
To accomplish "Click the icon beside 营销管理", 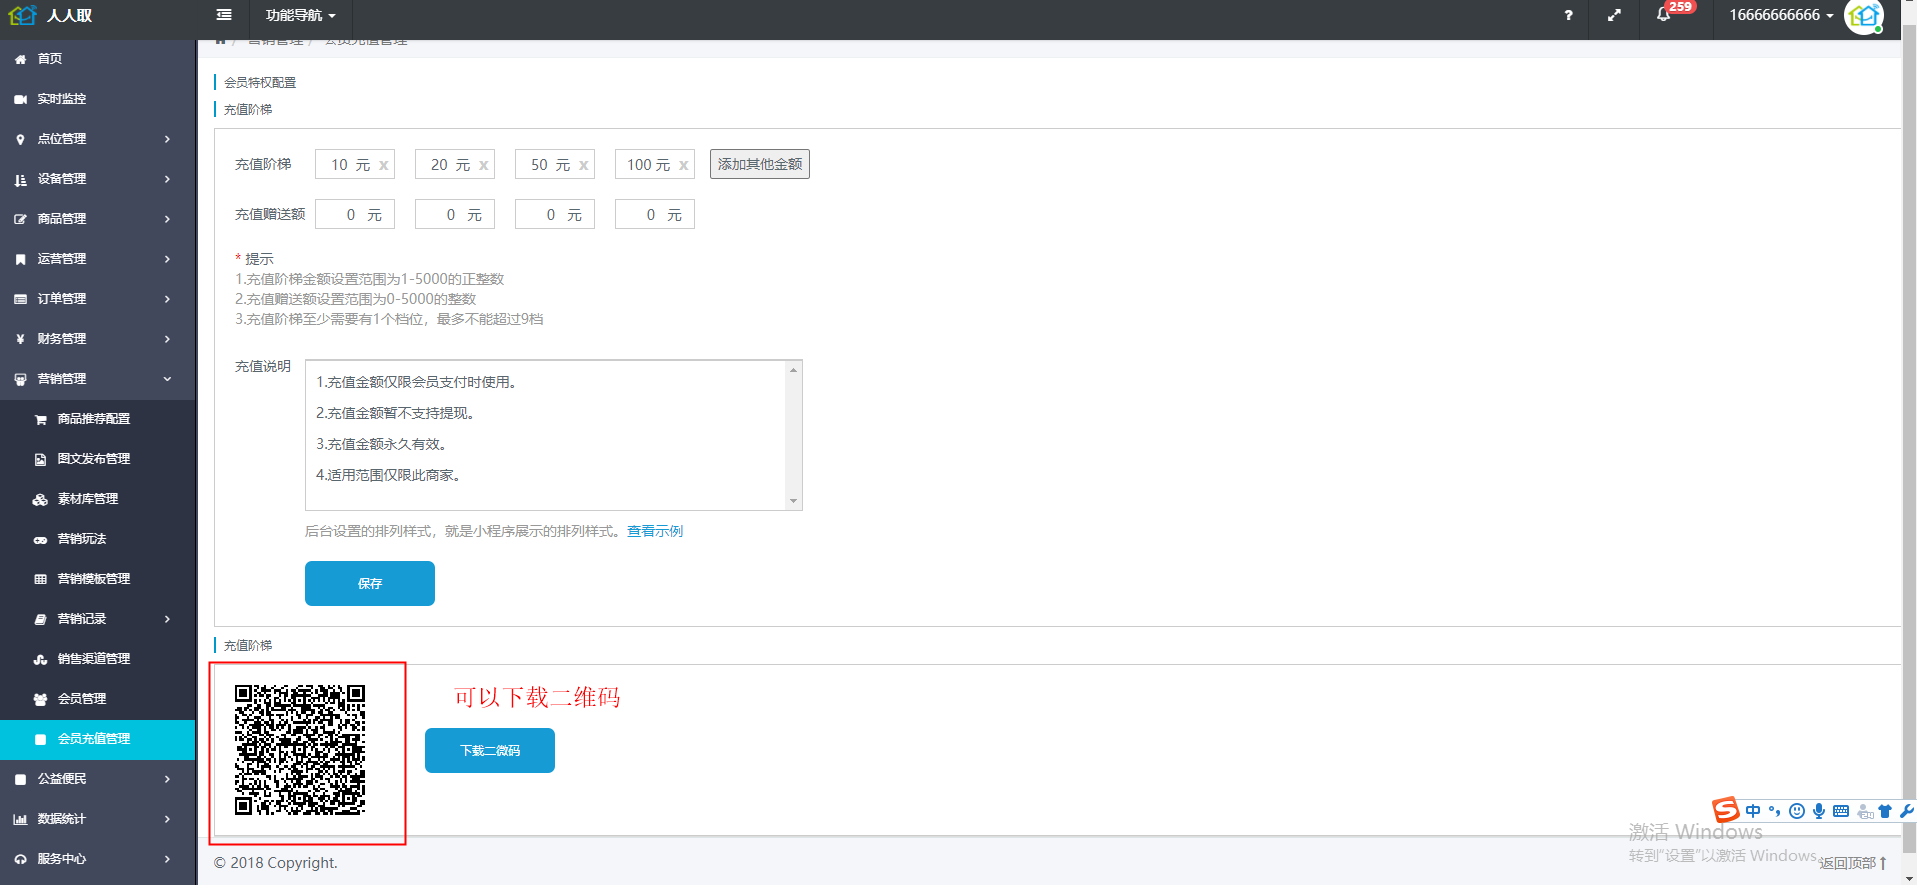I will (x=20, y=379).
